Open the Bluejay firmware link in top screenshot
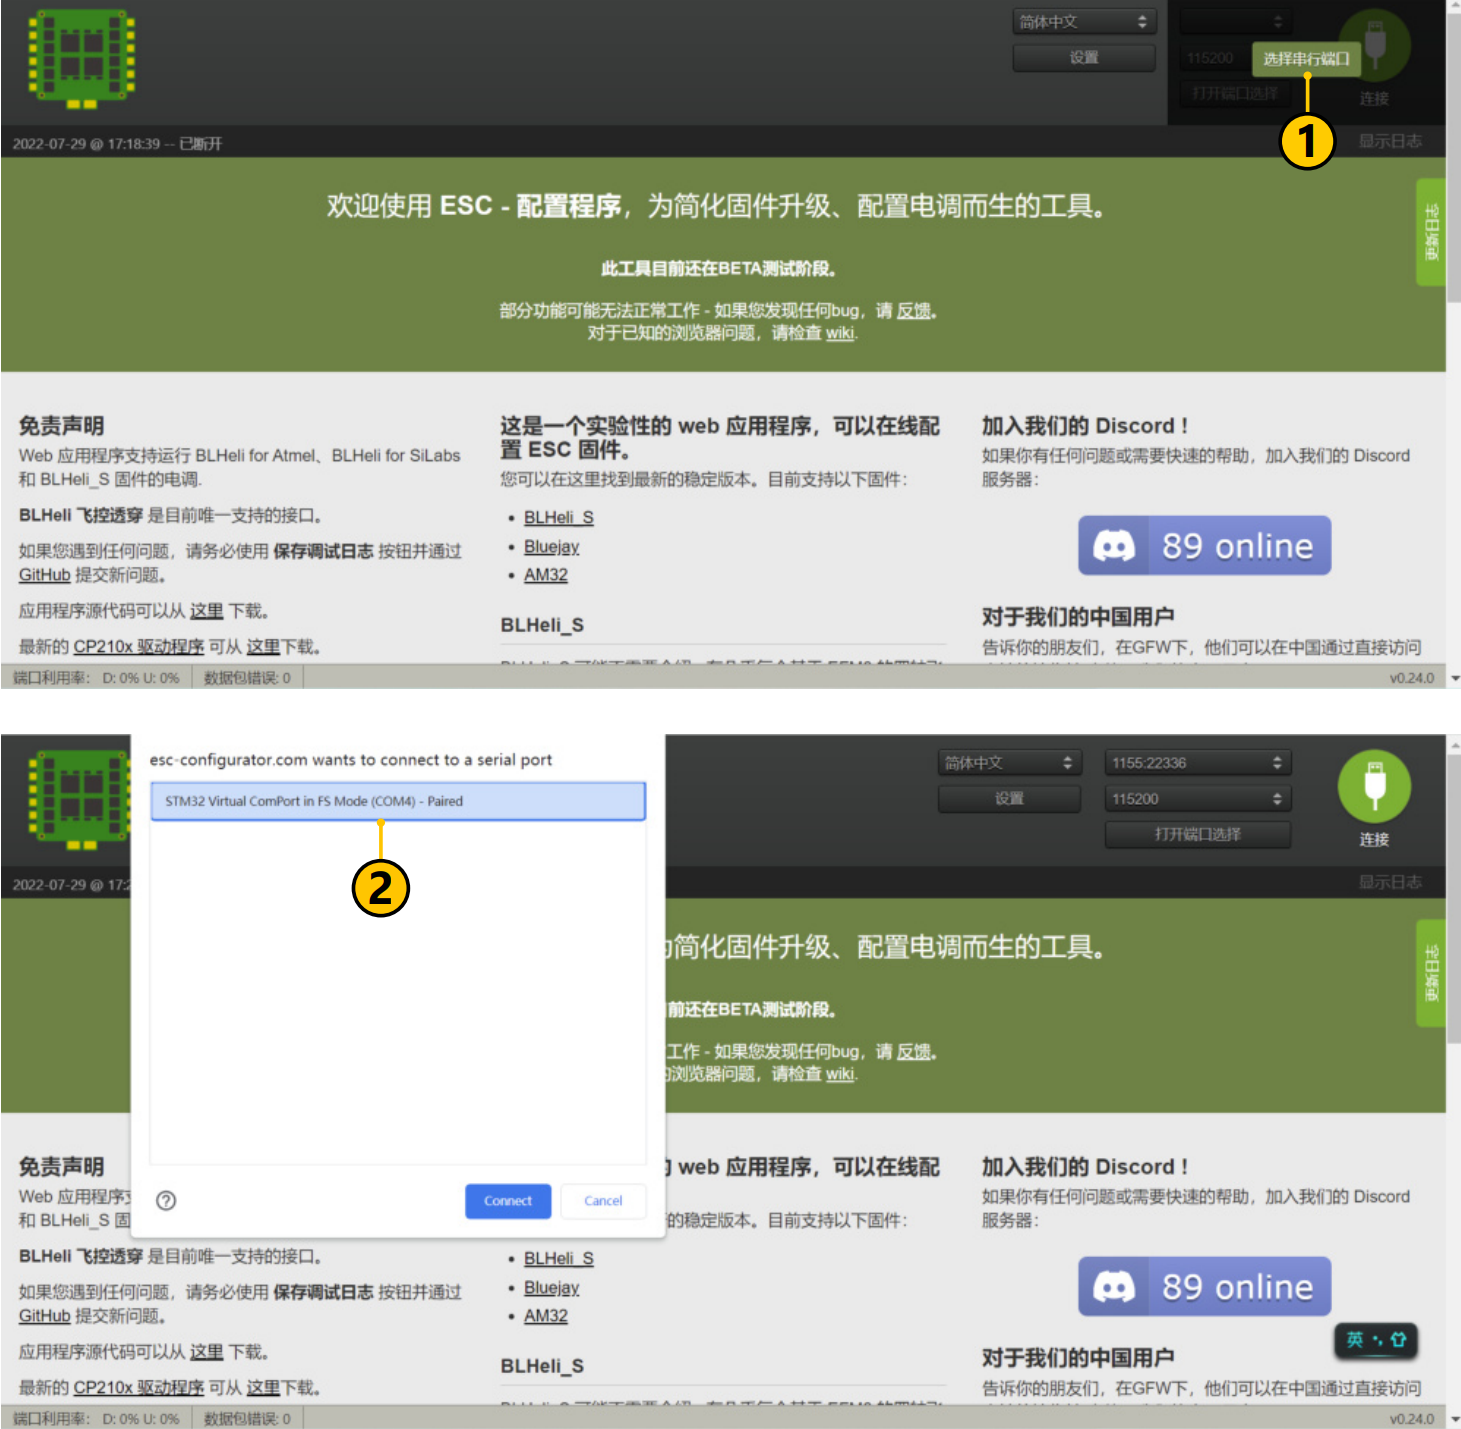This screenshot has height=1429, width=1461. (x=551, y=546)
